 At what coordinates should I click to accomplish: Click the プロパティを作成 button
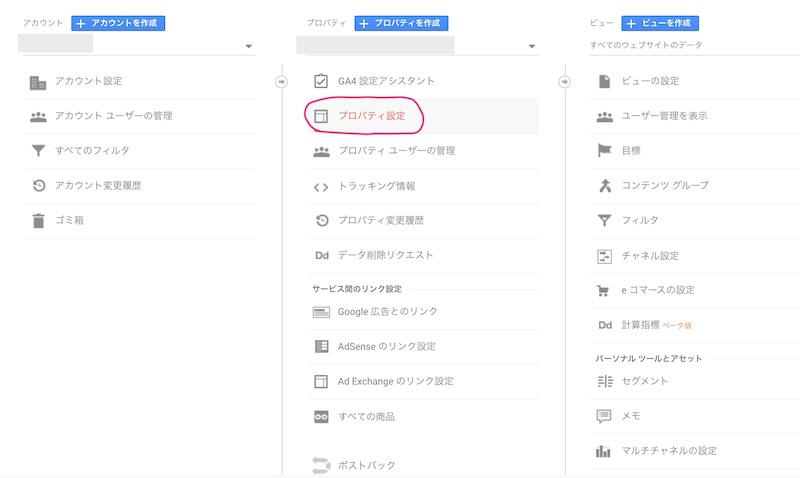tap(401, 23)
